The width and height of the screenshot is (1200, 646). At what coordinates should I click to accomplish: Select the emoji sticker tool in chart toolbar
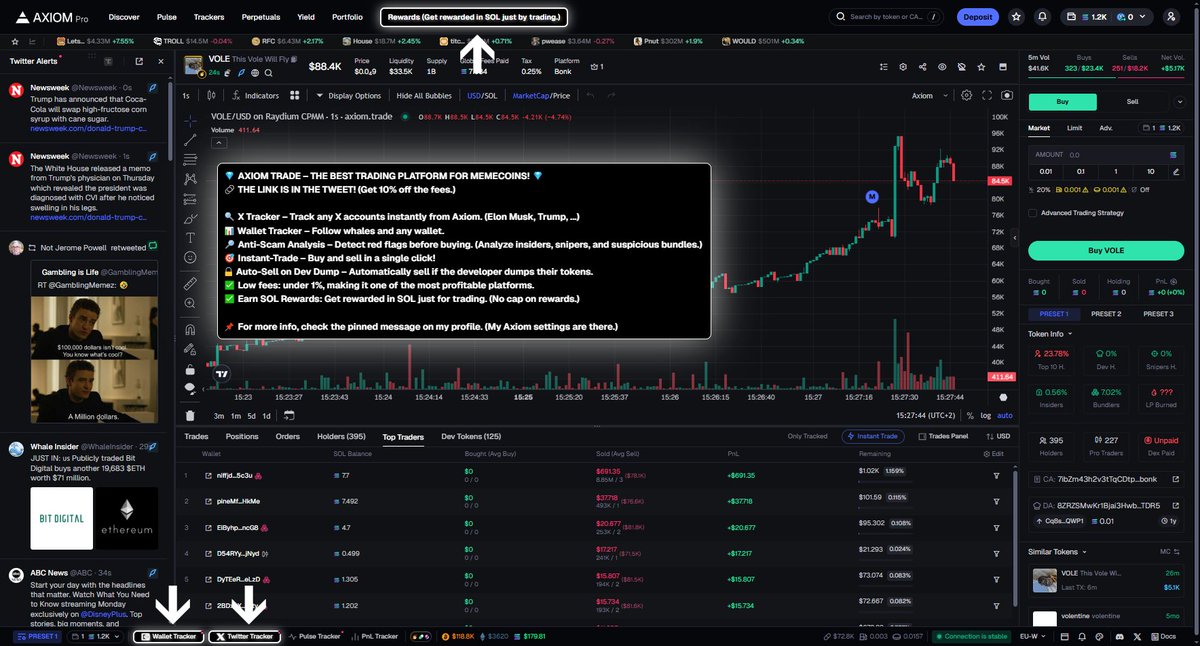(x=190, y=258)
